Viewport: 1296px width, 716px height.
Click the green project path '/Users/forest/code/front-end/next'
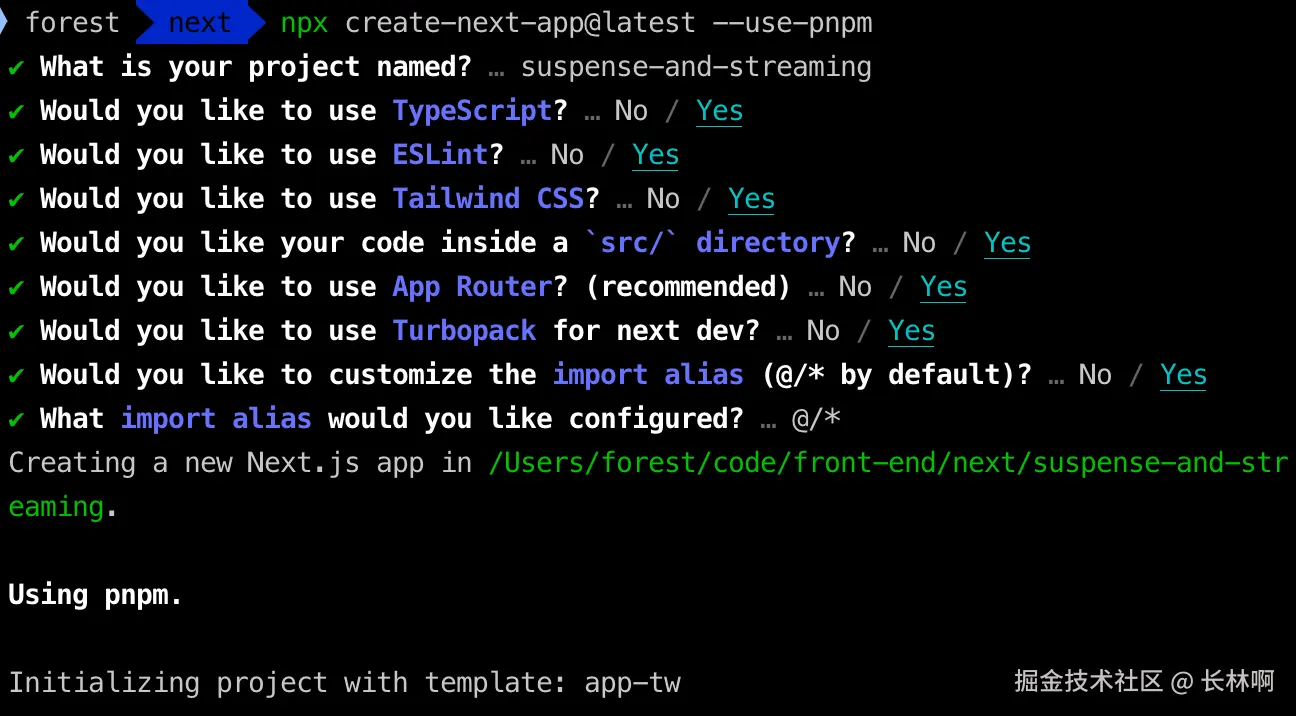(761, 463)
